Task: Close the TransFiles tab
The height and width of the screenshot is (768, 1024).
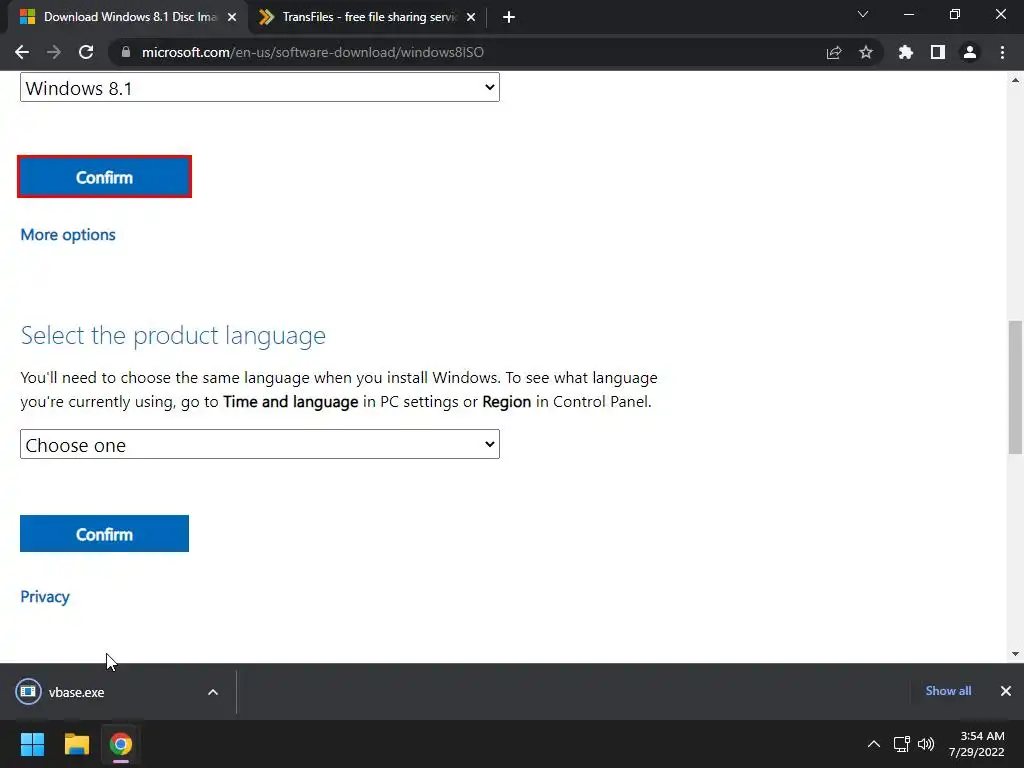Action: pyautogui.click(x=471, y=17)
